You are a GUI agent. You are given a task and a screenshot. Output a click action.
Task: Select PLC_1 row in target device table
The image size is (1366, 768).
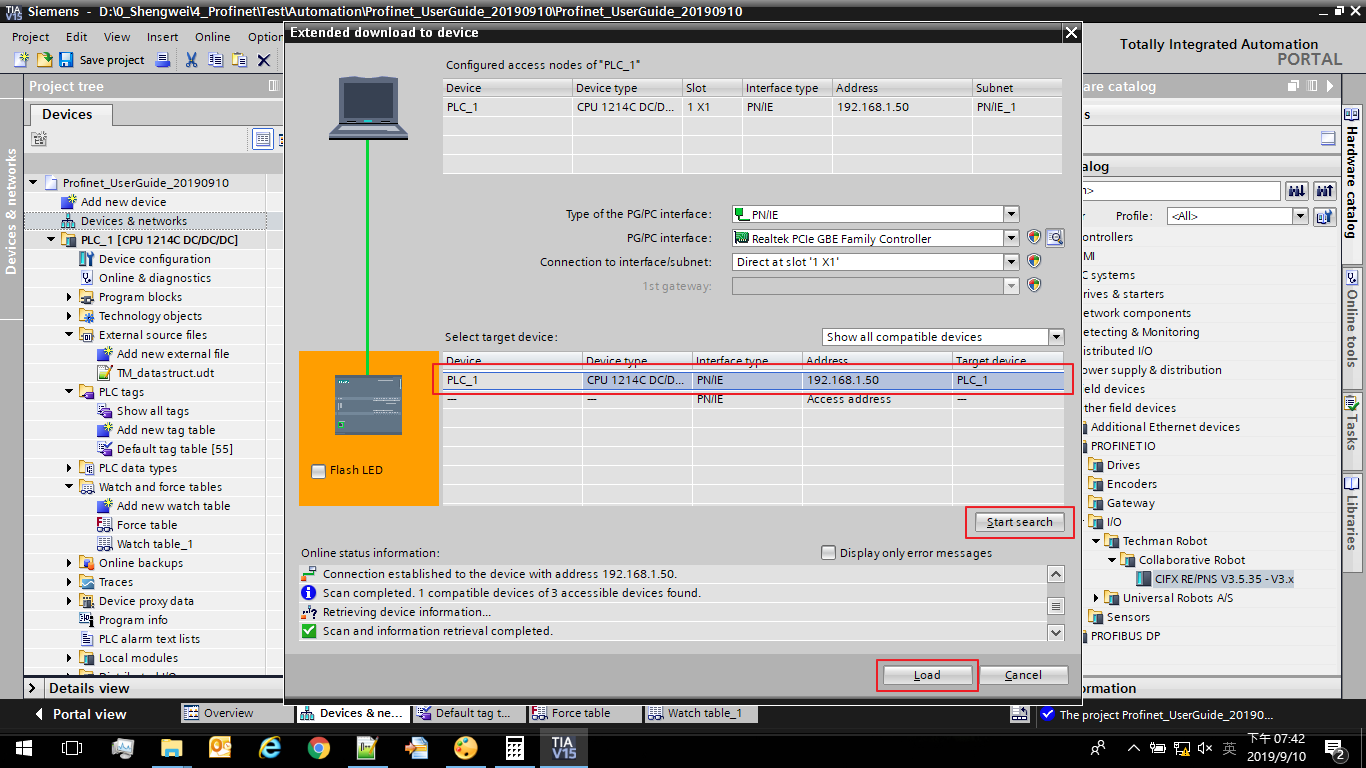(x=754, y=380)
